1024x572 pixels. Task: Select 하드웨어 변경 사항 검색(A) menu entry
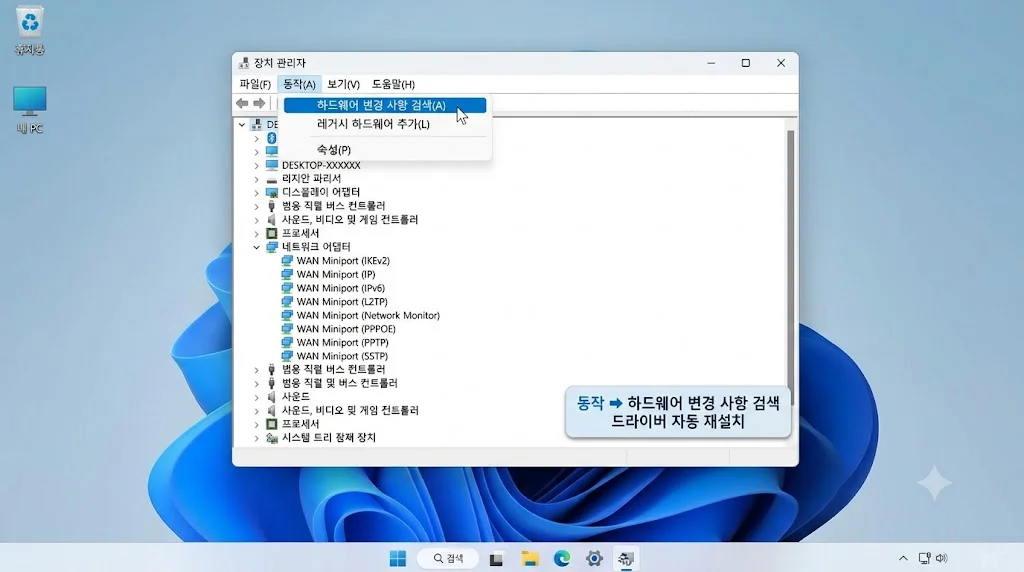(385, 105)
